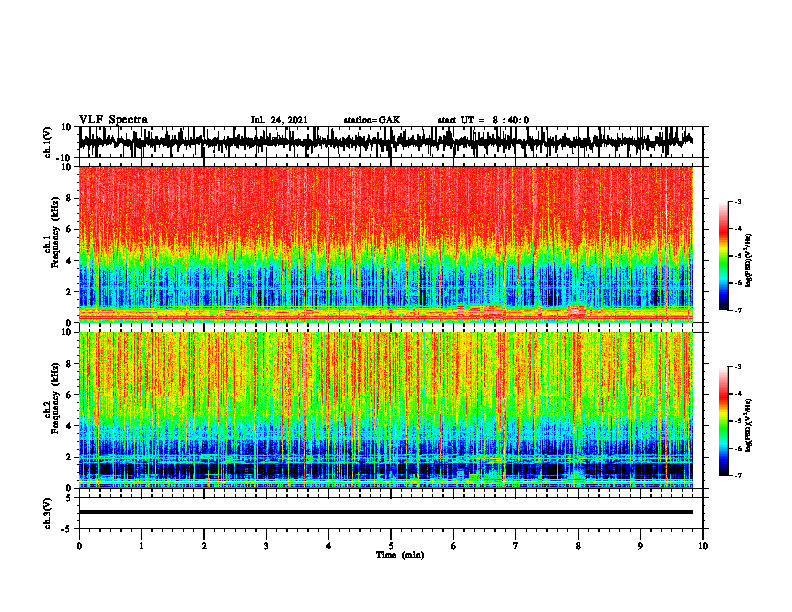This screenshot has width=792, height=612.
Task: Click the ch.1 frequency tick label "2"
Action: pyautogui.click(x=69, y=292)
